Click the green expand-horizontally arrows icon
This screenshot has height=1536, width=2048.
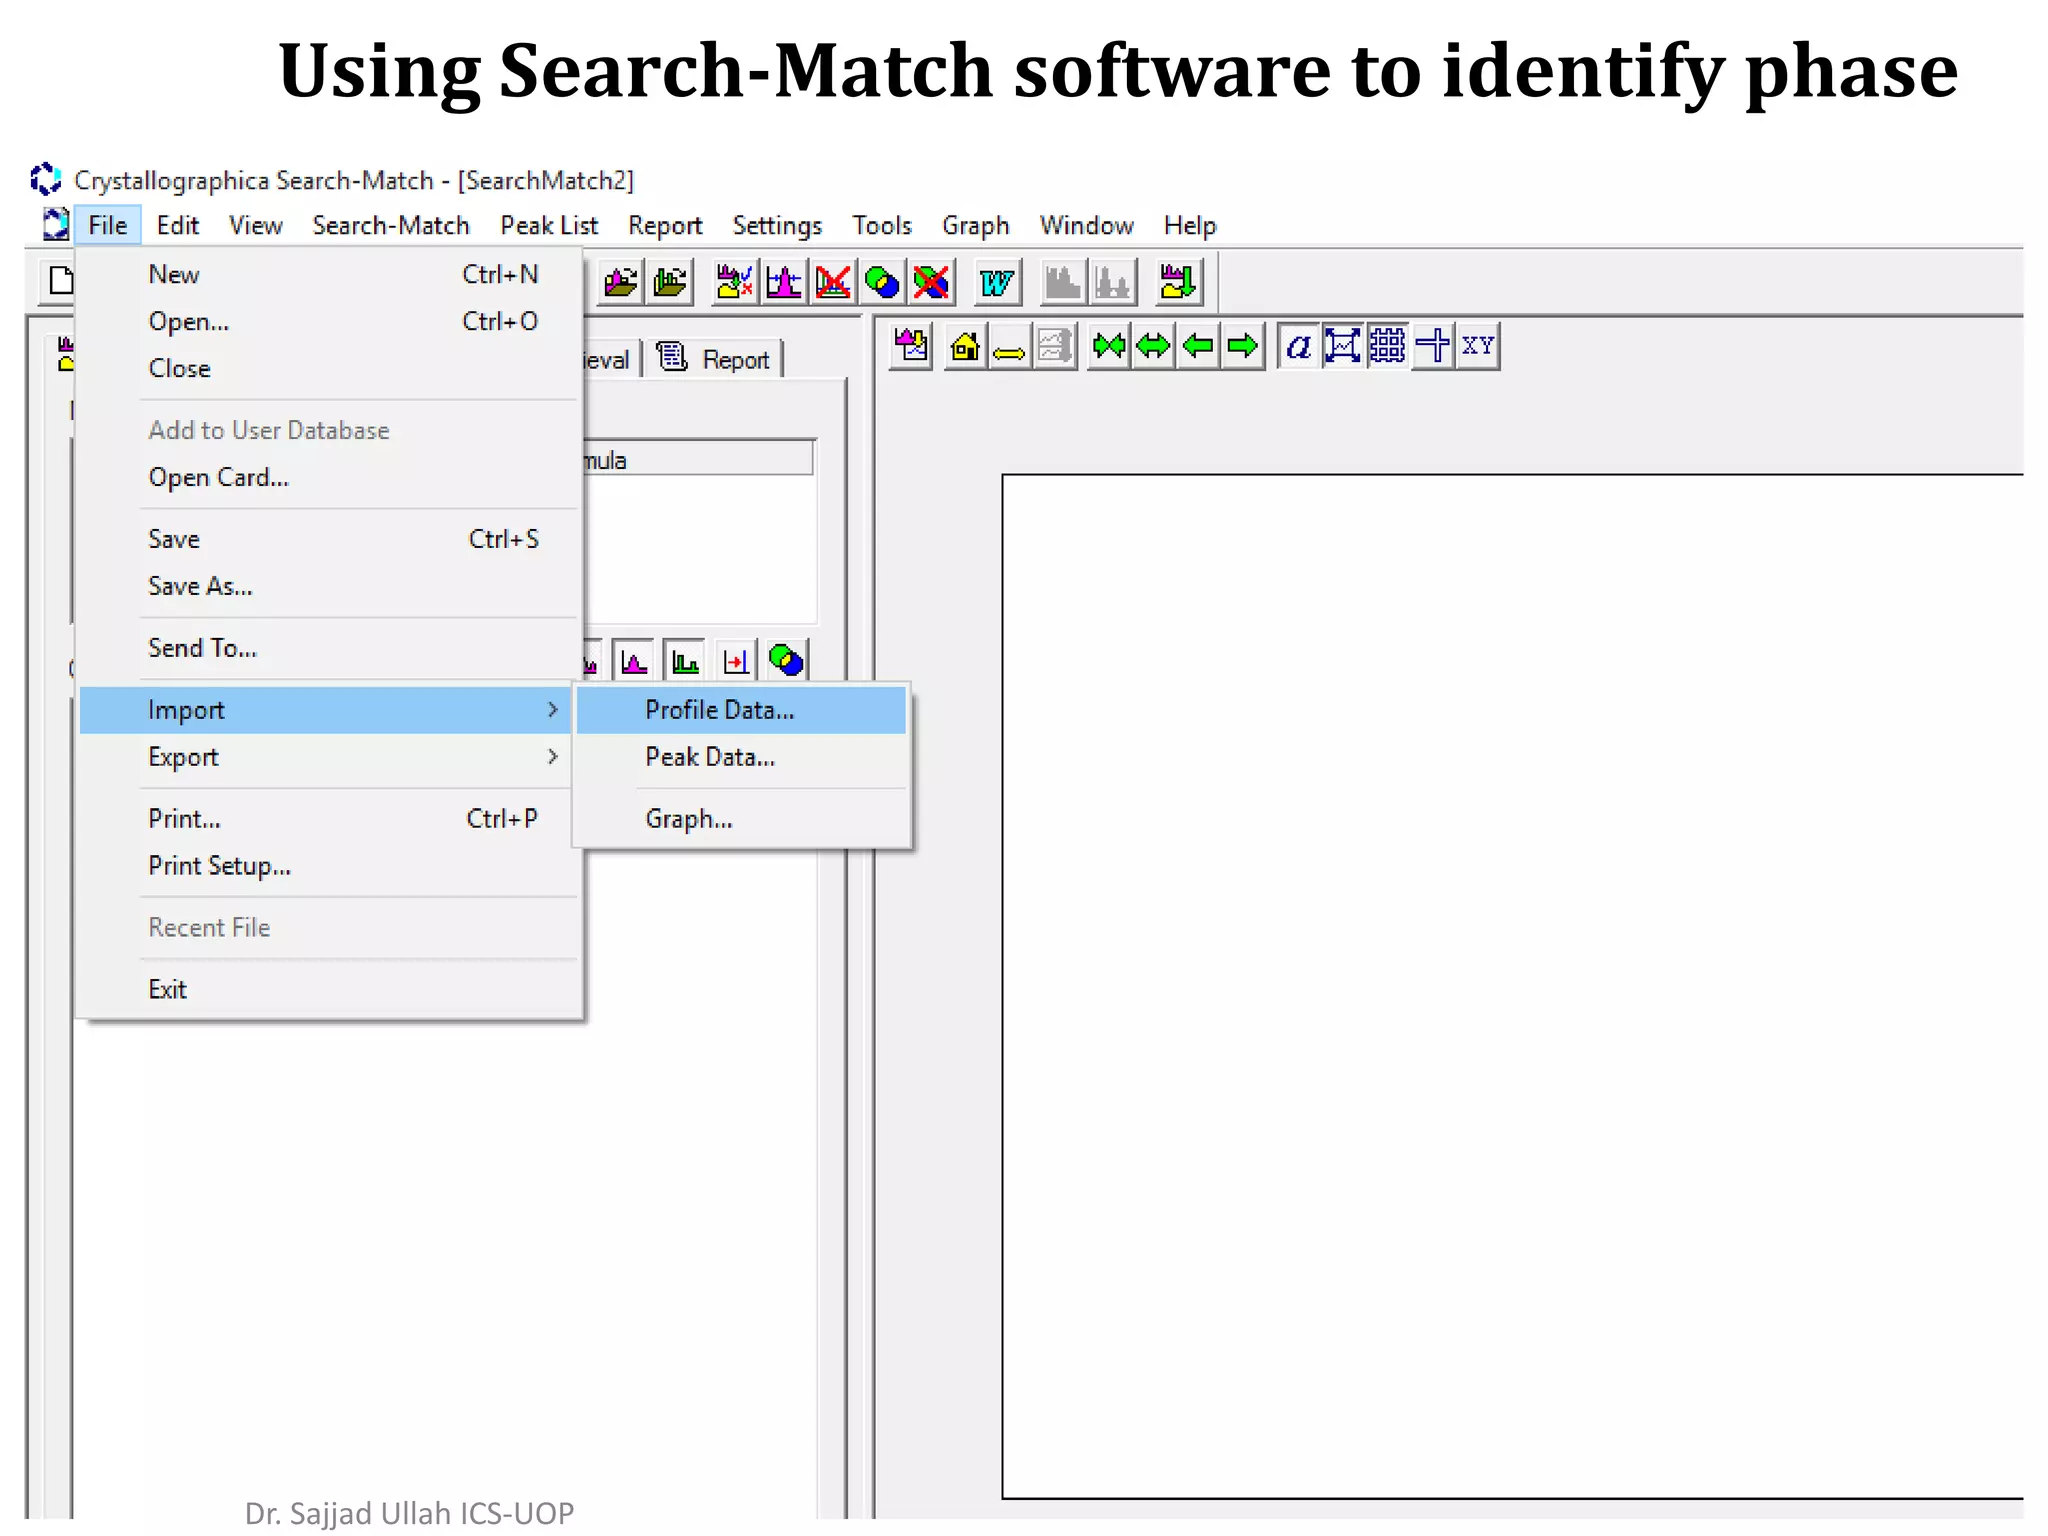click(1154, 347)
